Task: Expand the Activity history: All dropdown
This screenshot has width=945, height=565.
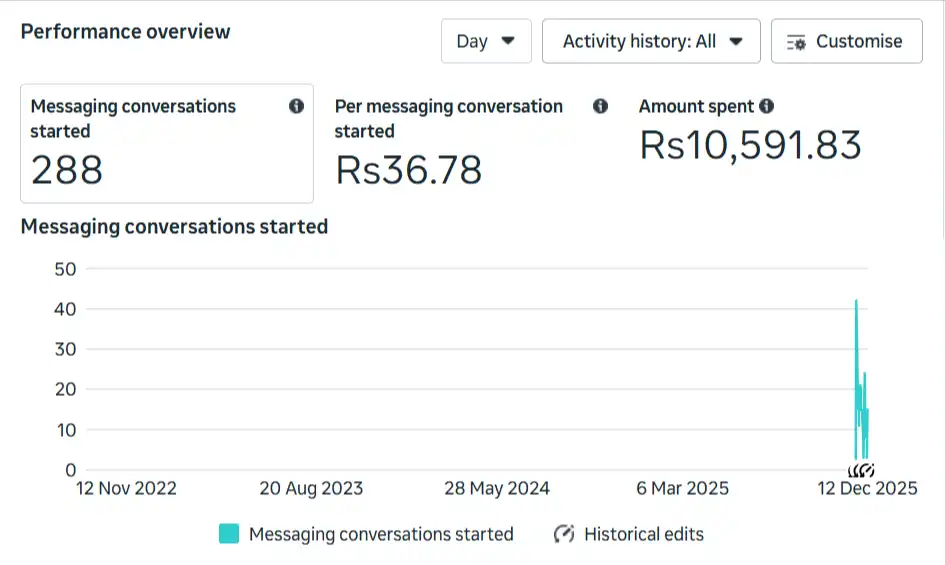Action: [x=651, y=41]
